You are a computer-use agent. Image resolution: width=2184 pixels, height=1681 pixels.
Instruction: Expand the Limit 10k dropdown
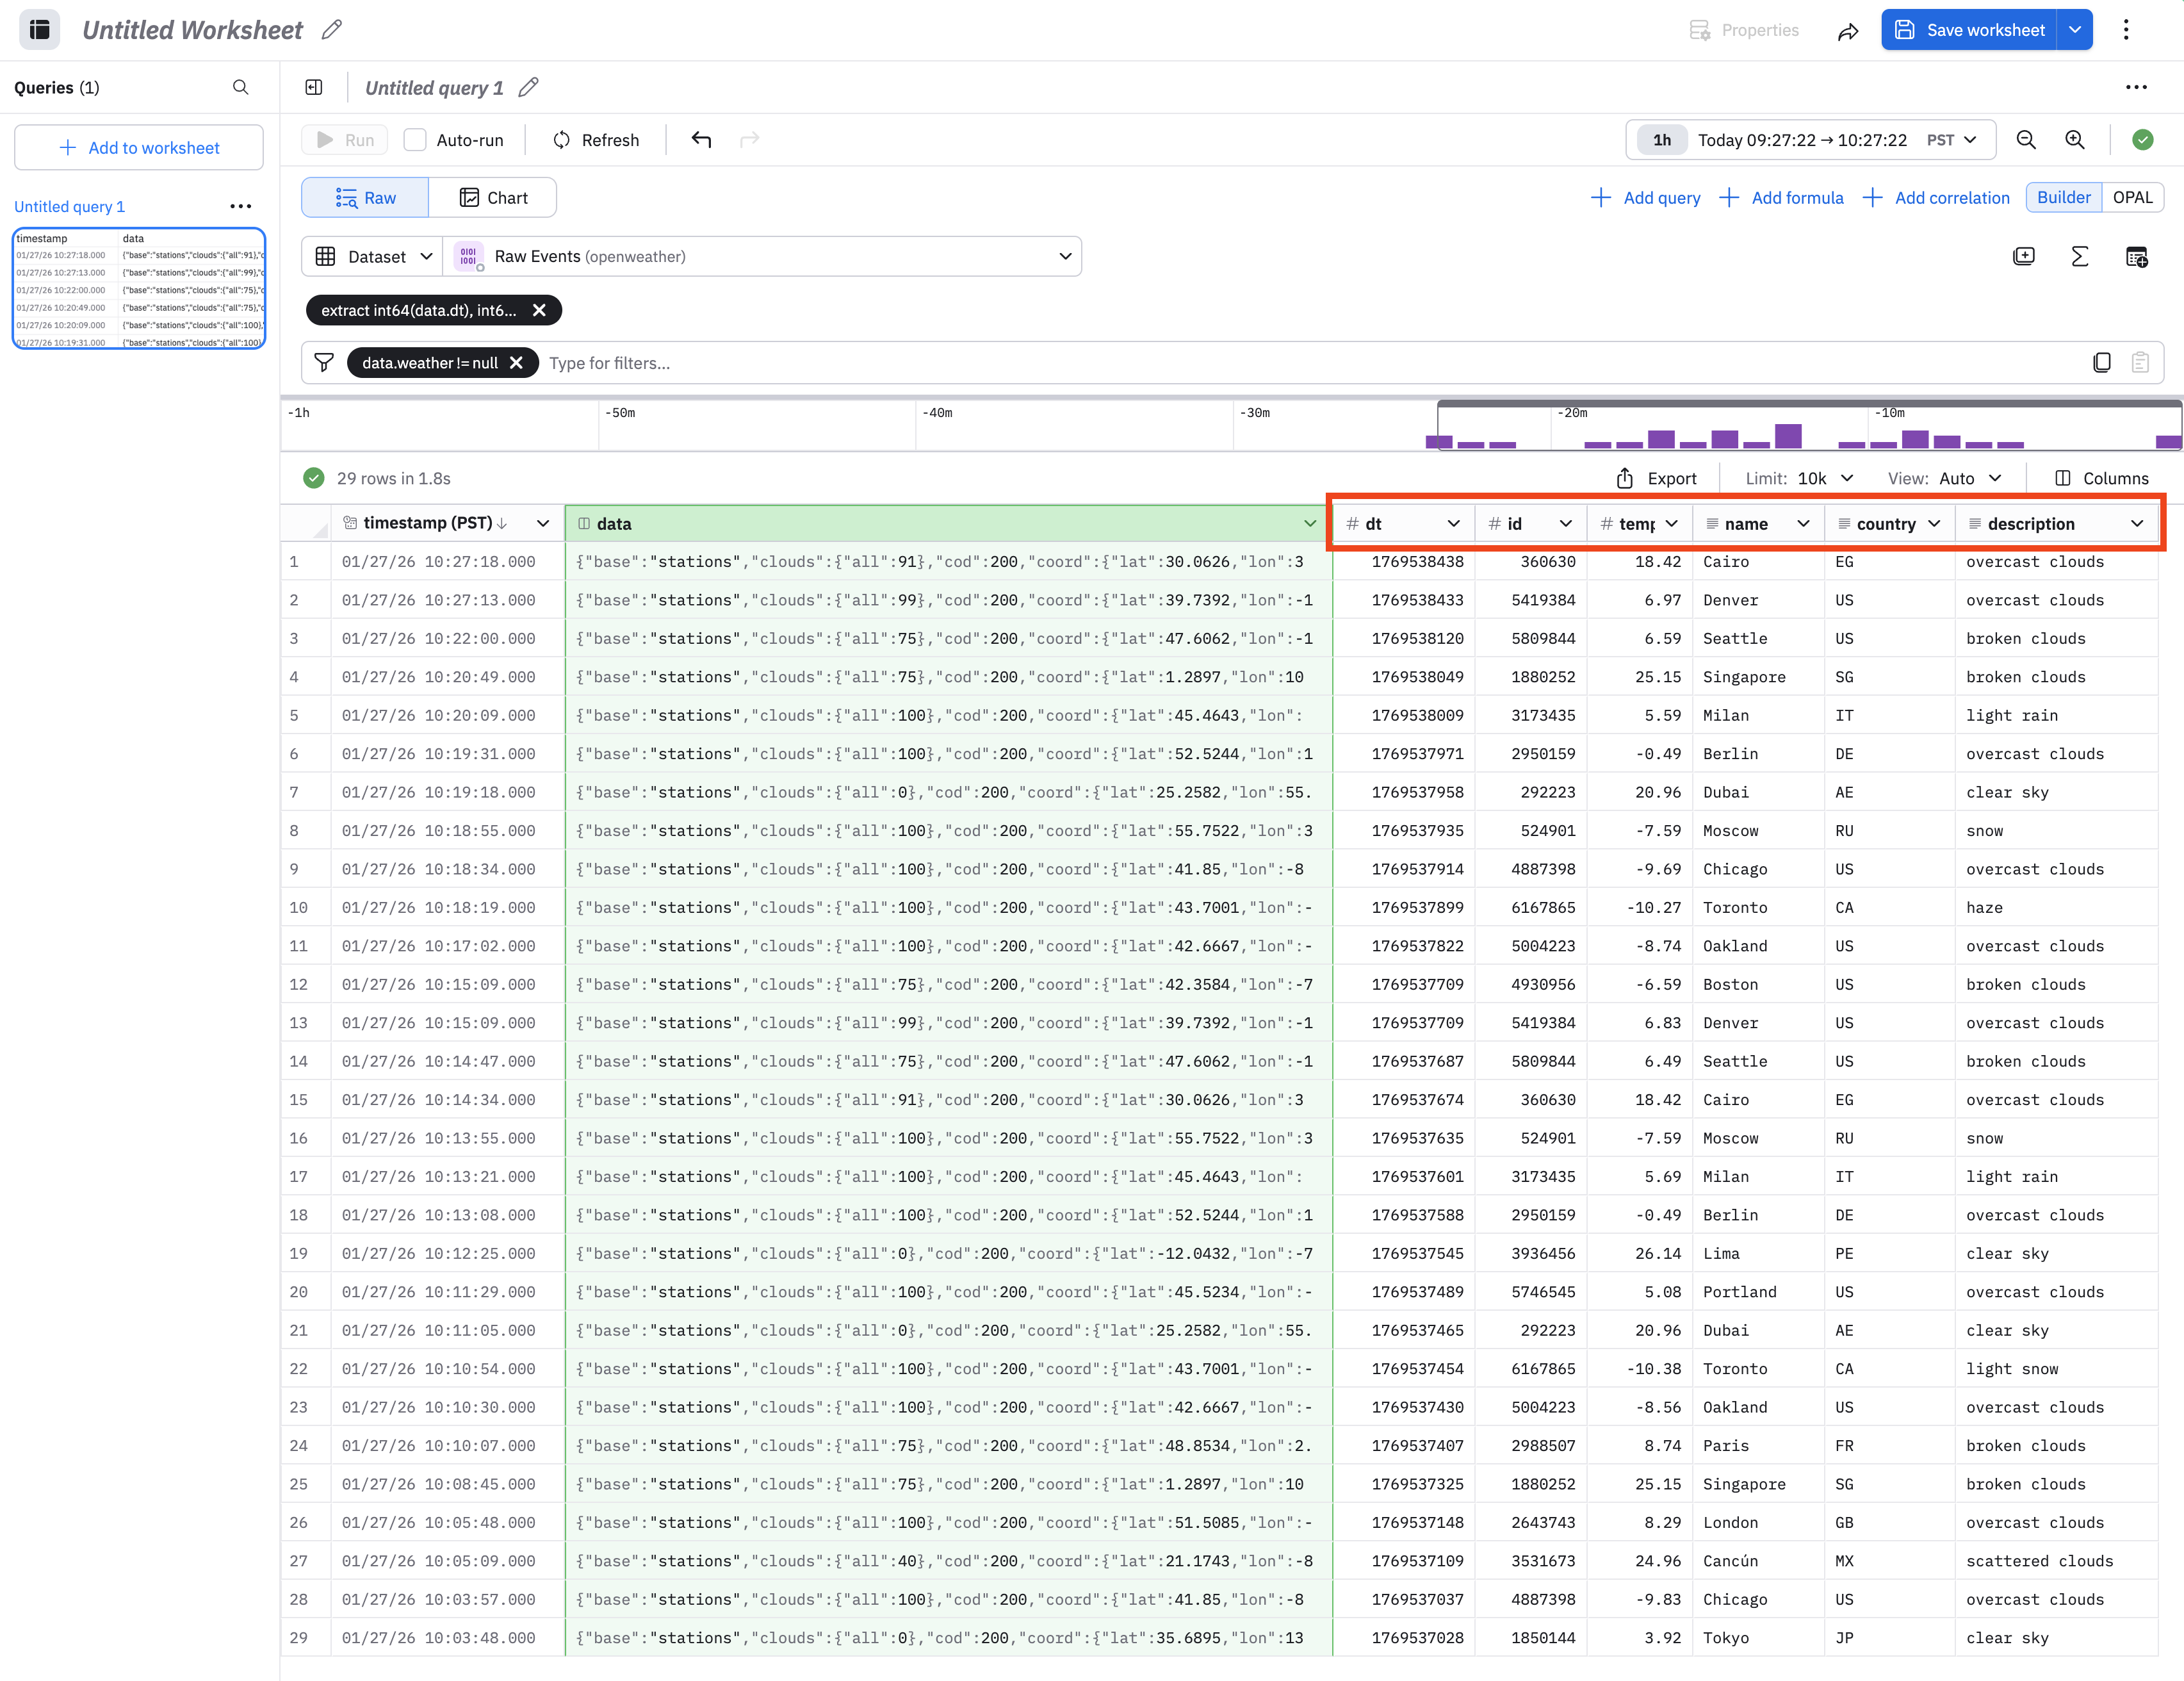[x=1824, y=478]
